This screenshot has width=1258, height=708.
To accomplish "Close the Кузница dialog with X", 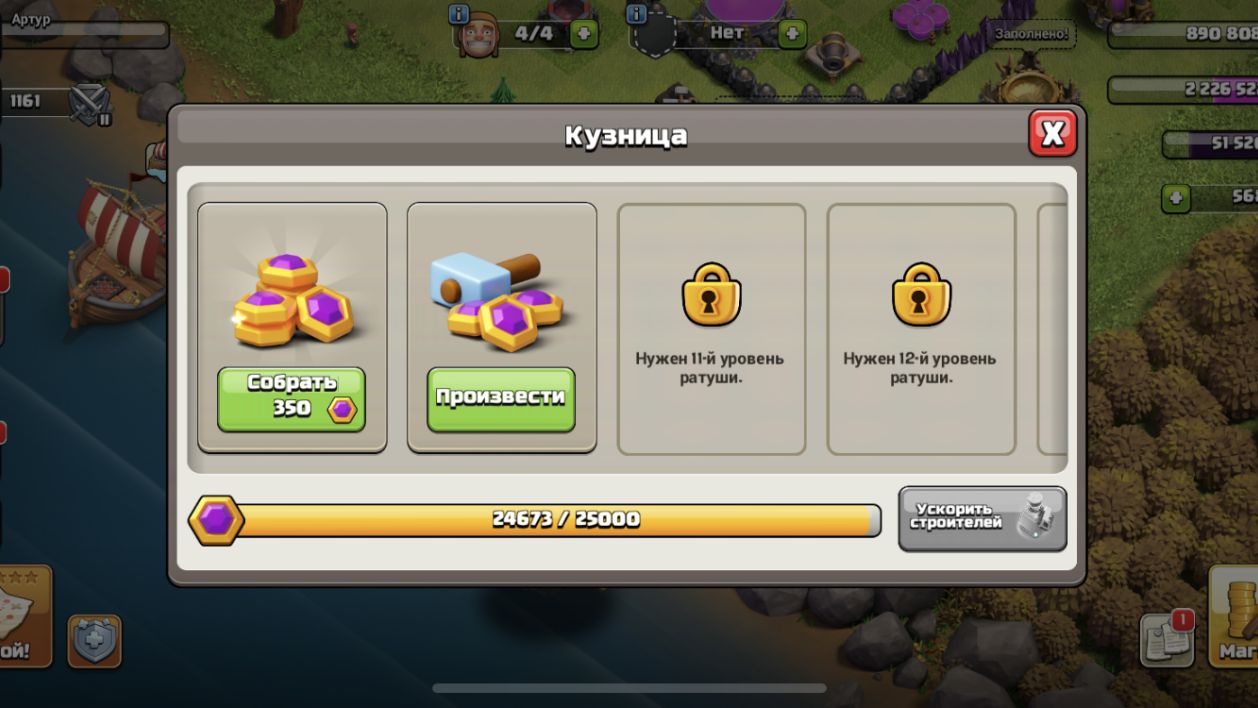I will tap(1052, 133).
